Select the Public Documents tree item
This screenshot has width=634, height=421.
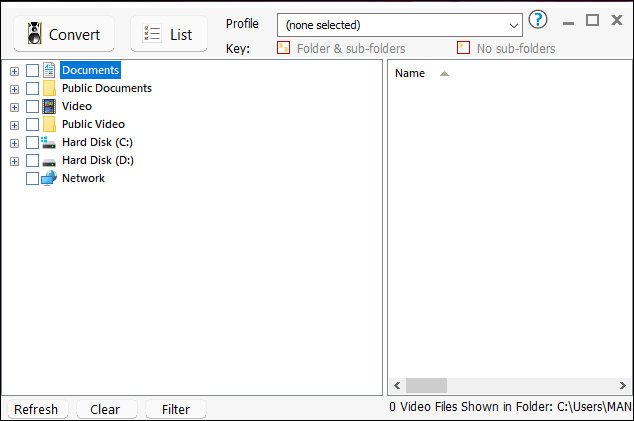(107, 88)
